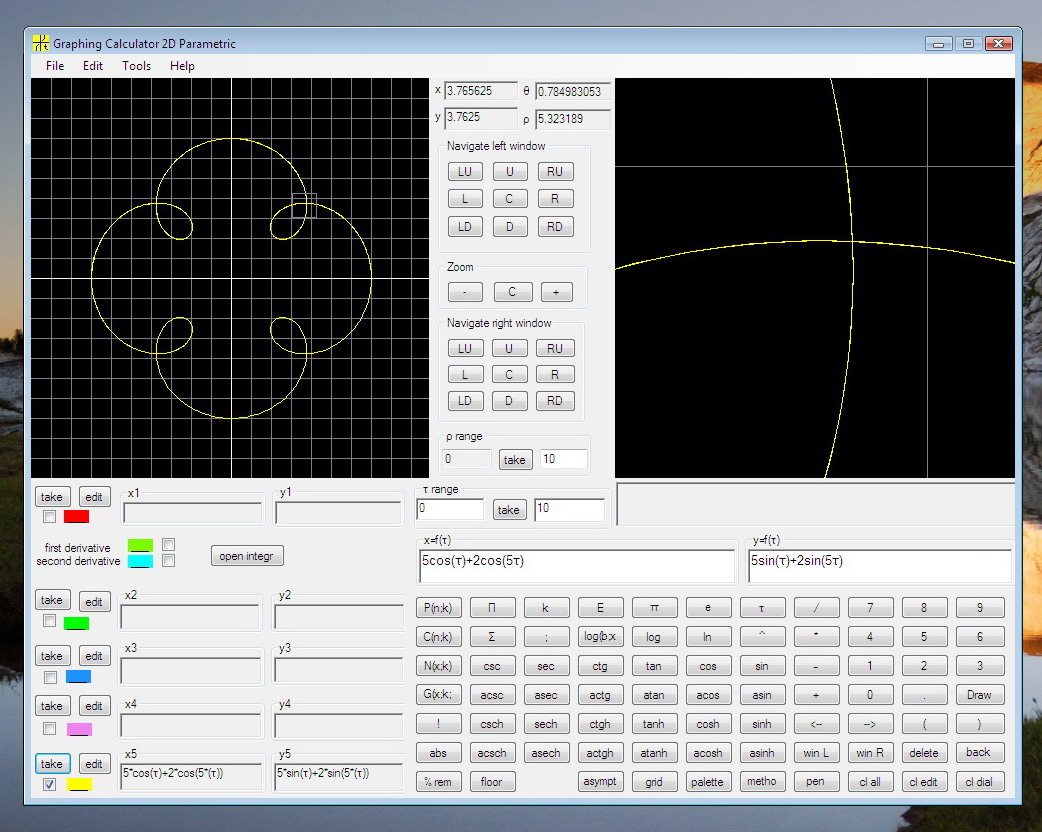The image size is (1042, 832).
Task: Click the τ variable key
Action: (762, 607)
